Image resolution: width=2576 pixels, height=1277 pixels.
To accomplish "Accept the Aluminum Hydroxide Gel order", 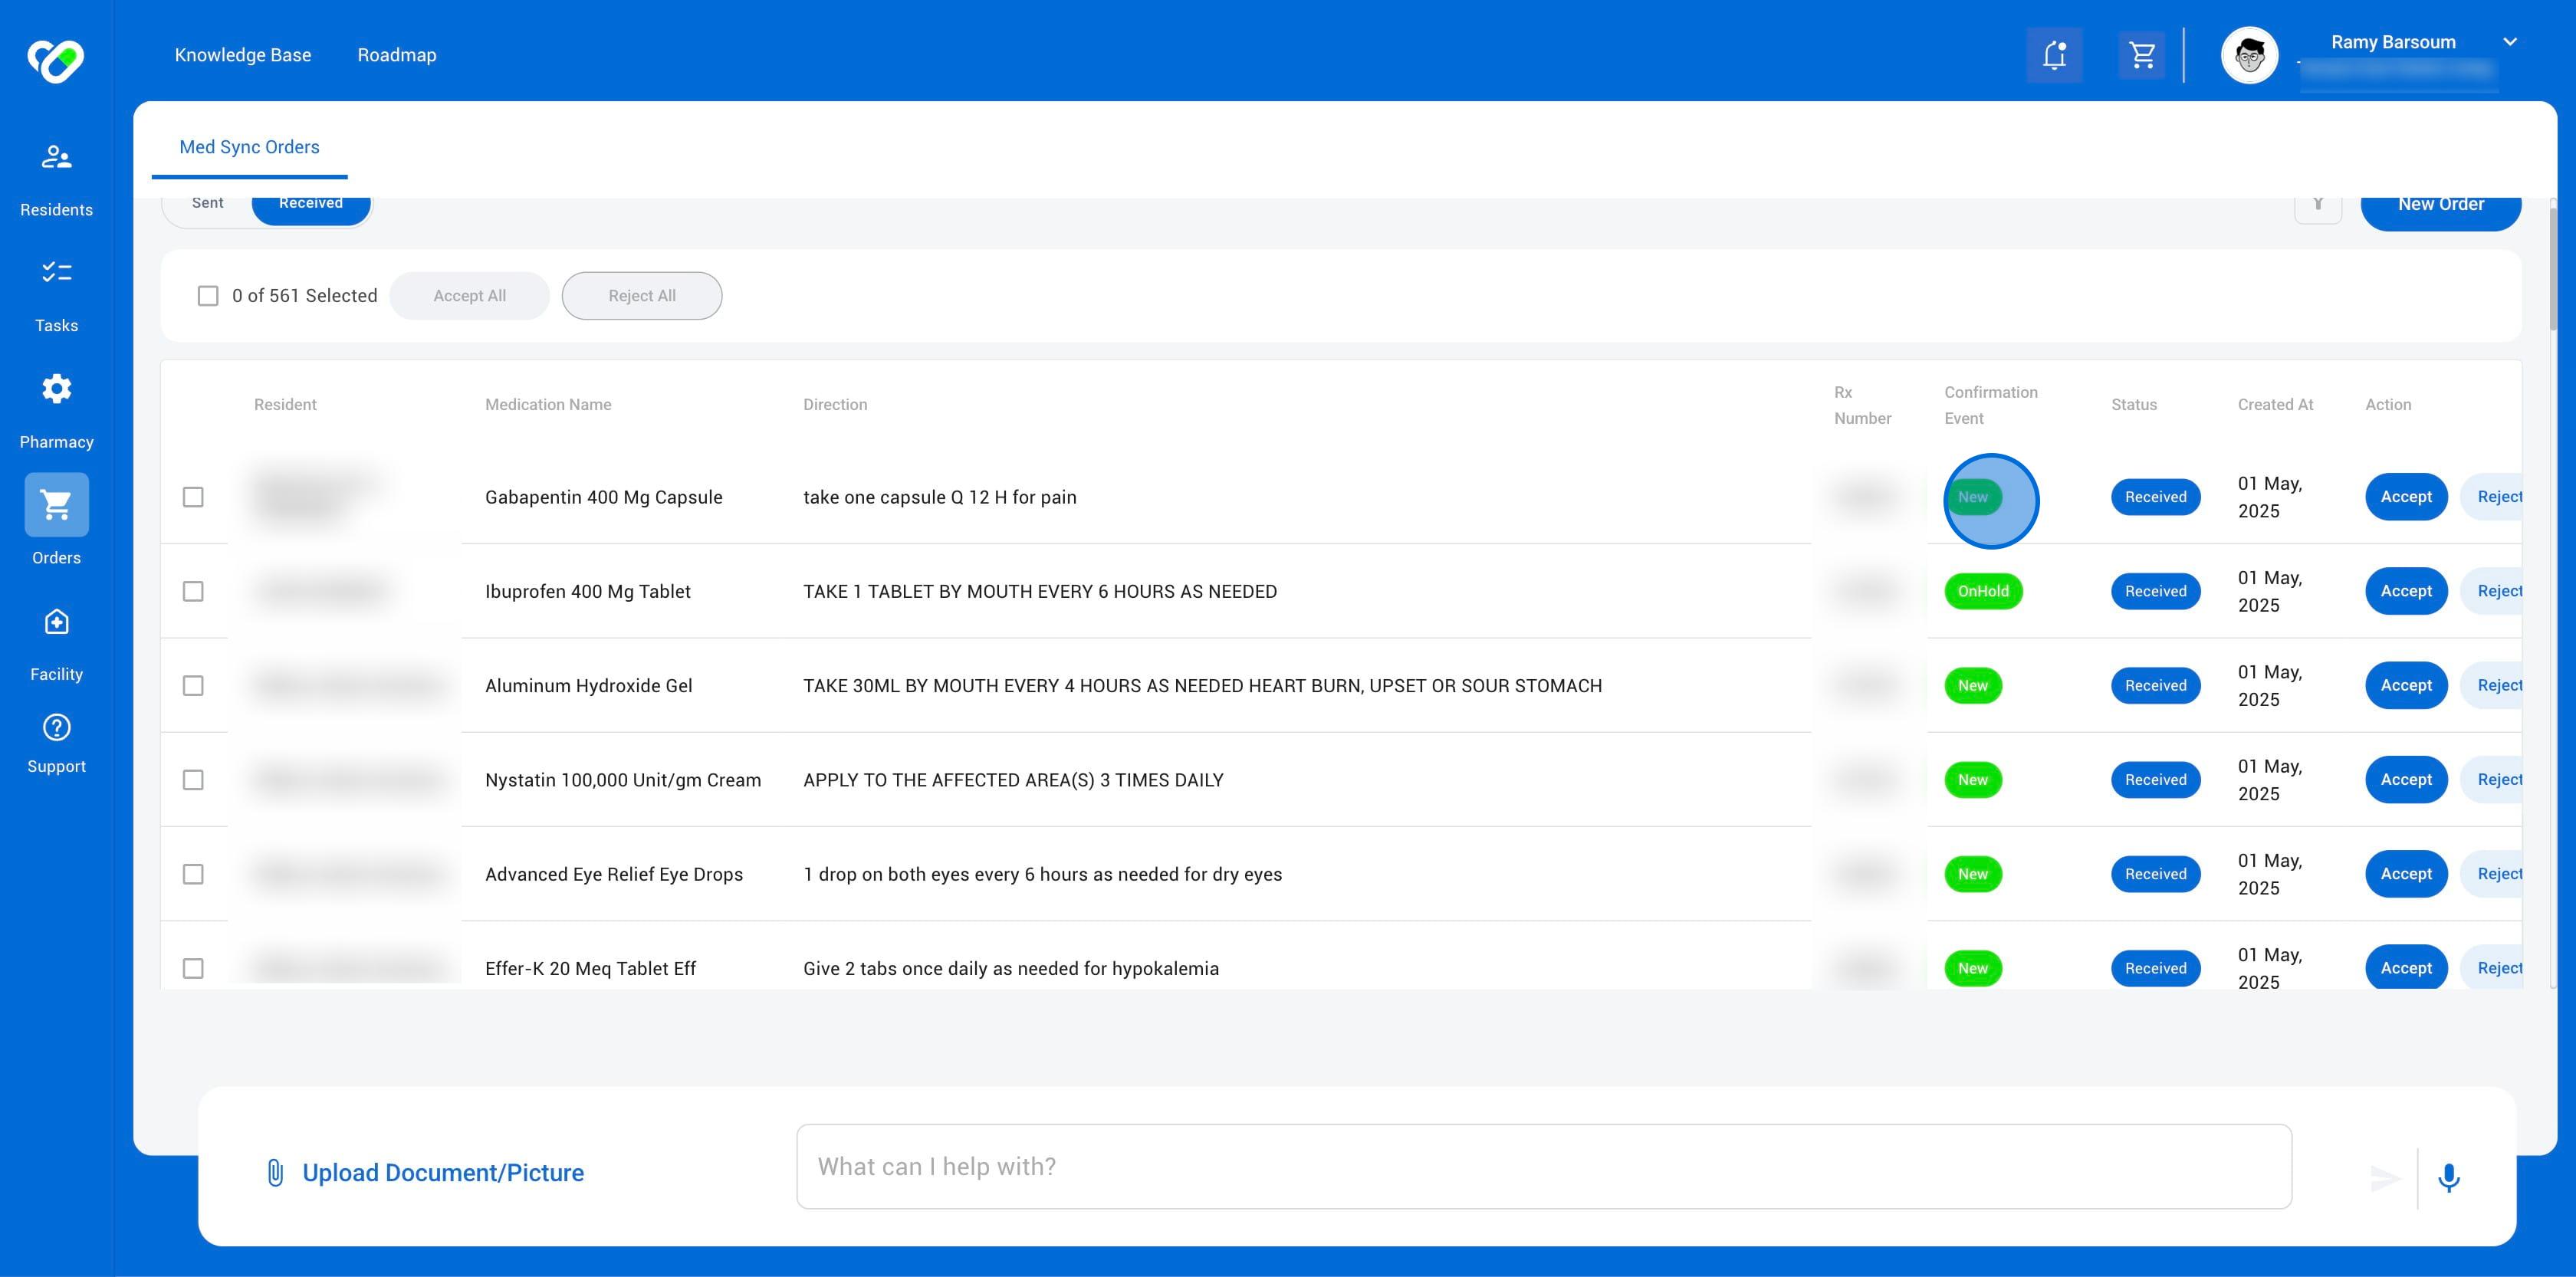I will click(x=2406, y=685).
